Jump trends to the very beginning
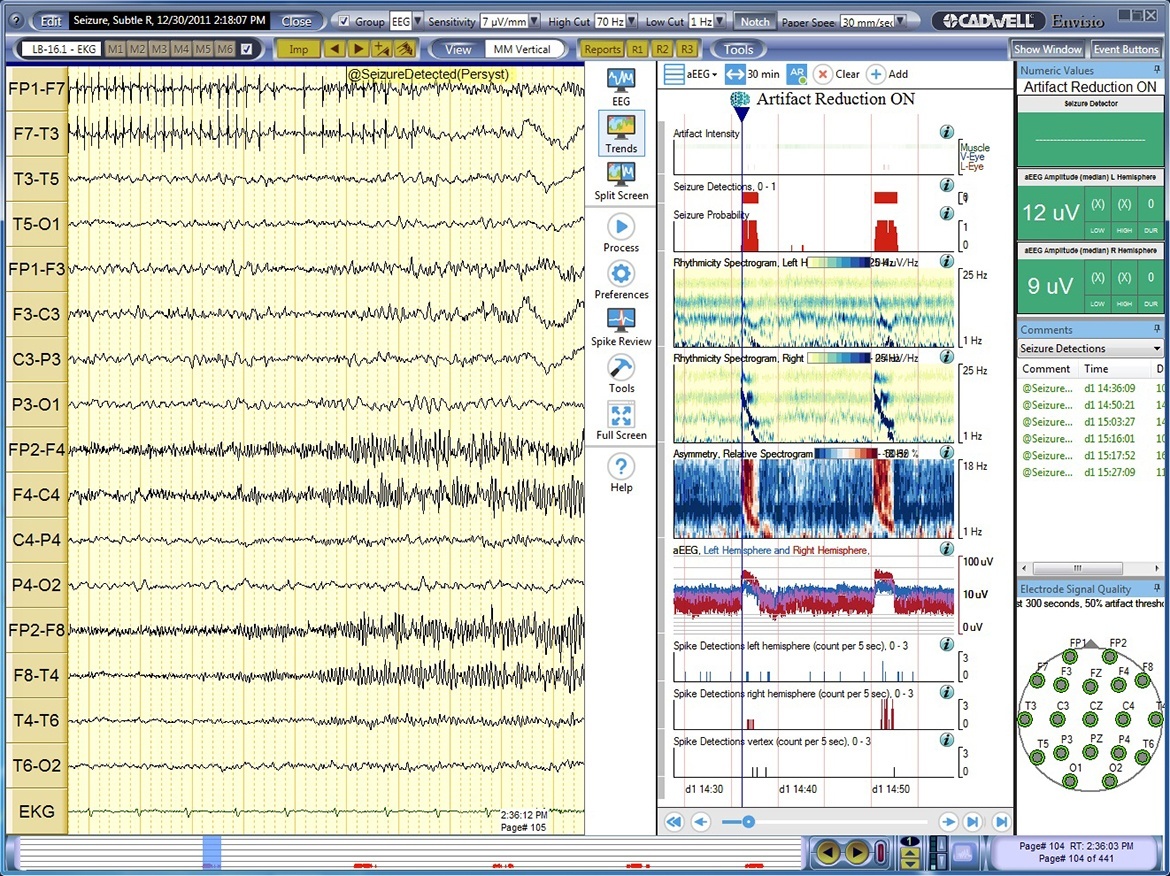1170x876 pixels. pos(674,822)
